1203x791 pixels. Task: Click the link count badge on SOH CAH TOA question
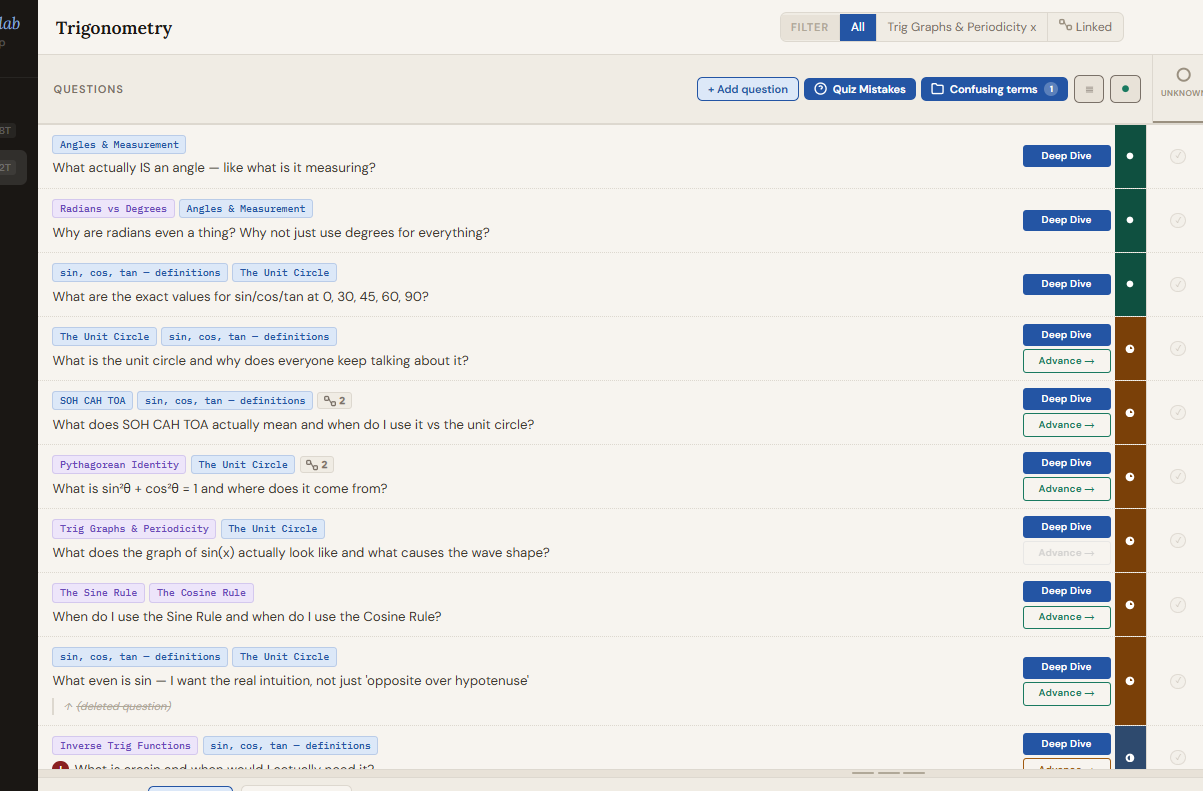tap(334, 401)
